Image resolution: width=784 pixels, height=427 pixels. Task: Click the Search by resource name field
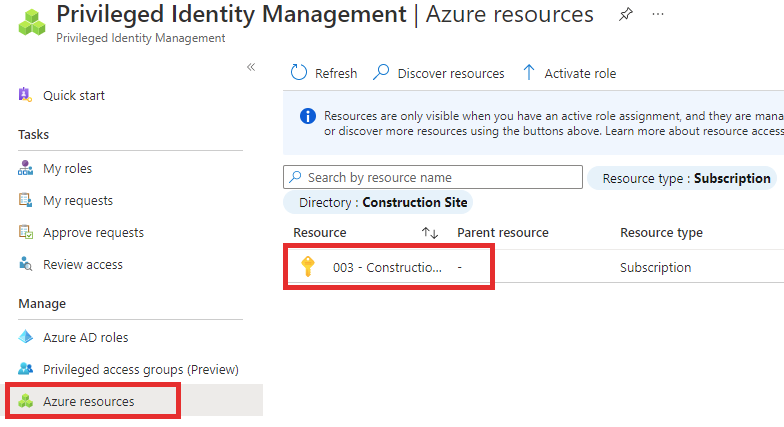pyautogui.click(x=433, y=177)
